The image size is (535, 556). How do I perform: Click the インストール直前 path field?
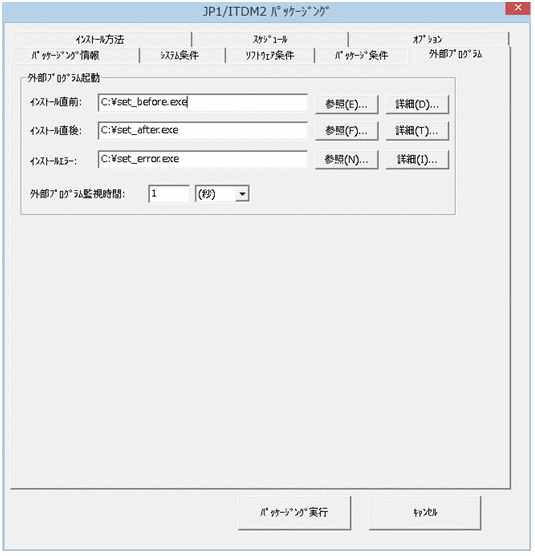point(202,102)
